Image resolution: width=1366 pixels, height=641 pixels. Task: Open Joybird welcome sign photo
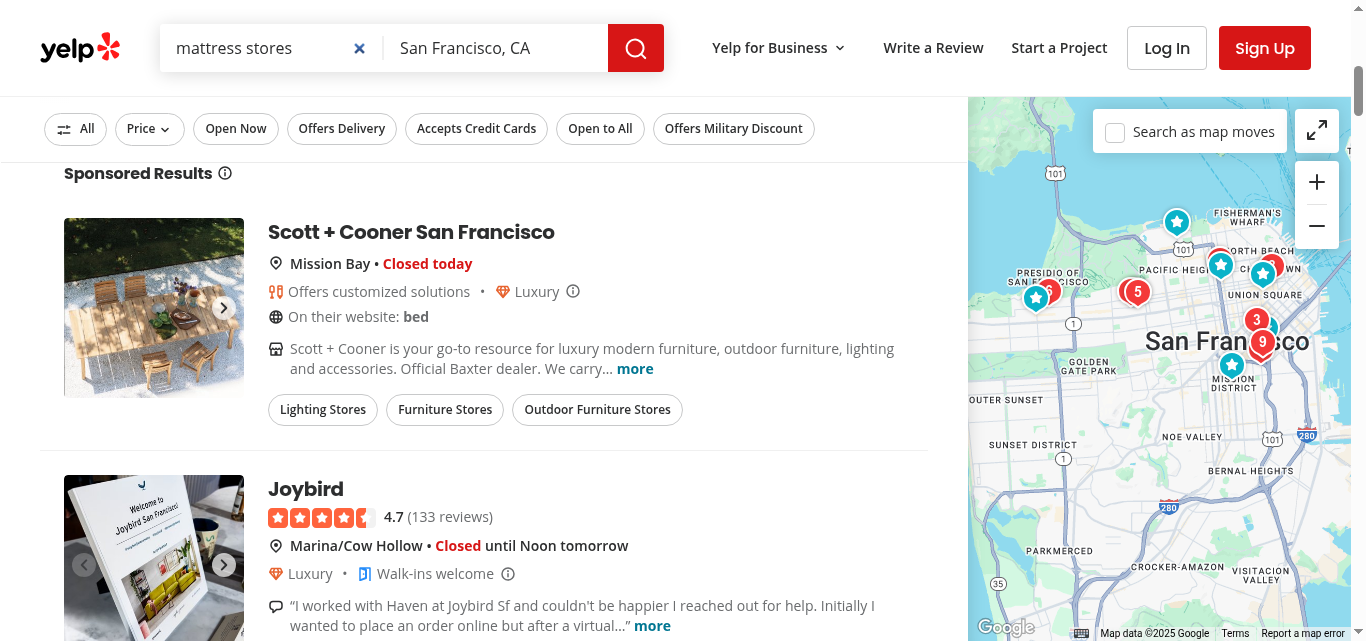(154, 558)
